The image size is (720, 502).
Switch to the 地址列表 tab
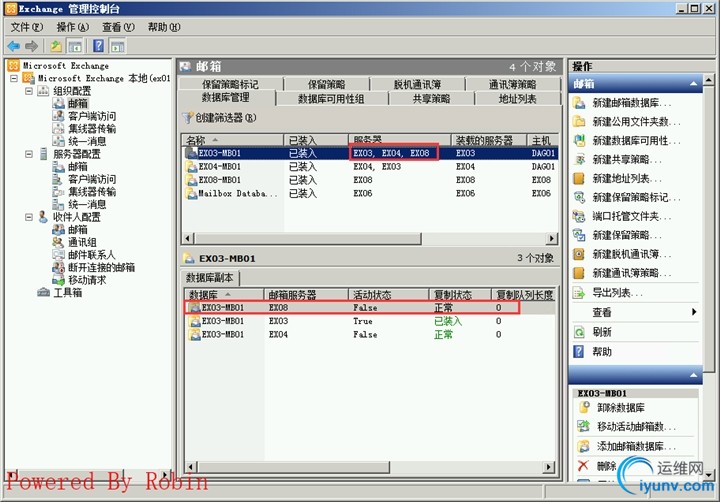[x=518, y=98]
